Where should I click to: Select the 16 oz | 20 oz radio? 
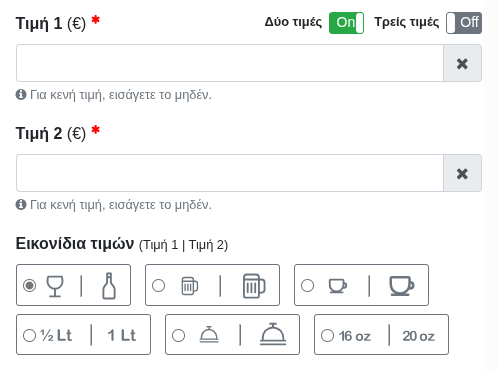pos(327,335)
